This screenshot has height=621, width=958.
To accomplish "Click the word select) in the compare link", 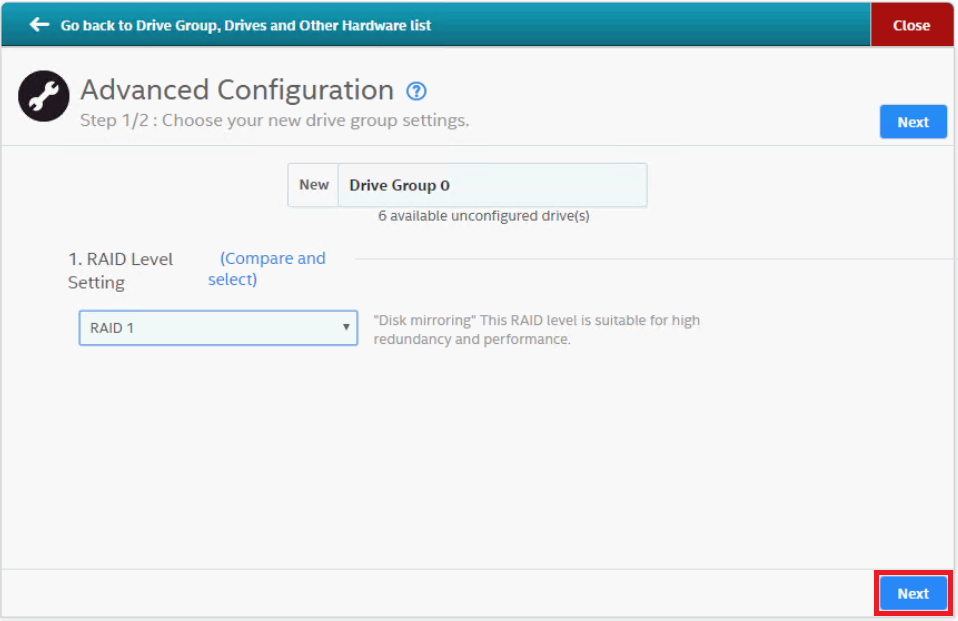I will pyautogui.click(x=232, y=280).
